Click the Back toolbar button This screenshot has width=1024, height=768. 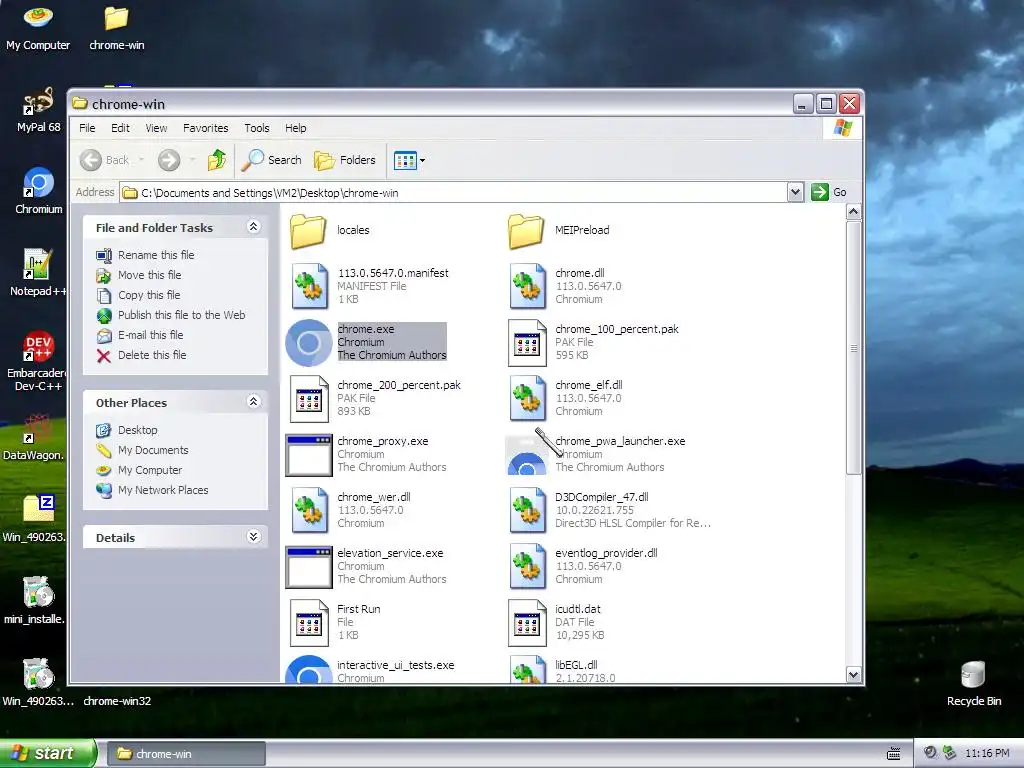tap(105, 160)
